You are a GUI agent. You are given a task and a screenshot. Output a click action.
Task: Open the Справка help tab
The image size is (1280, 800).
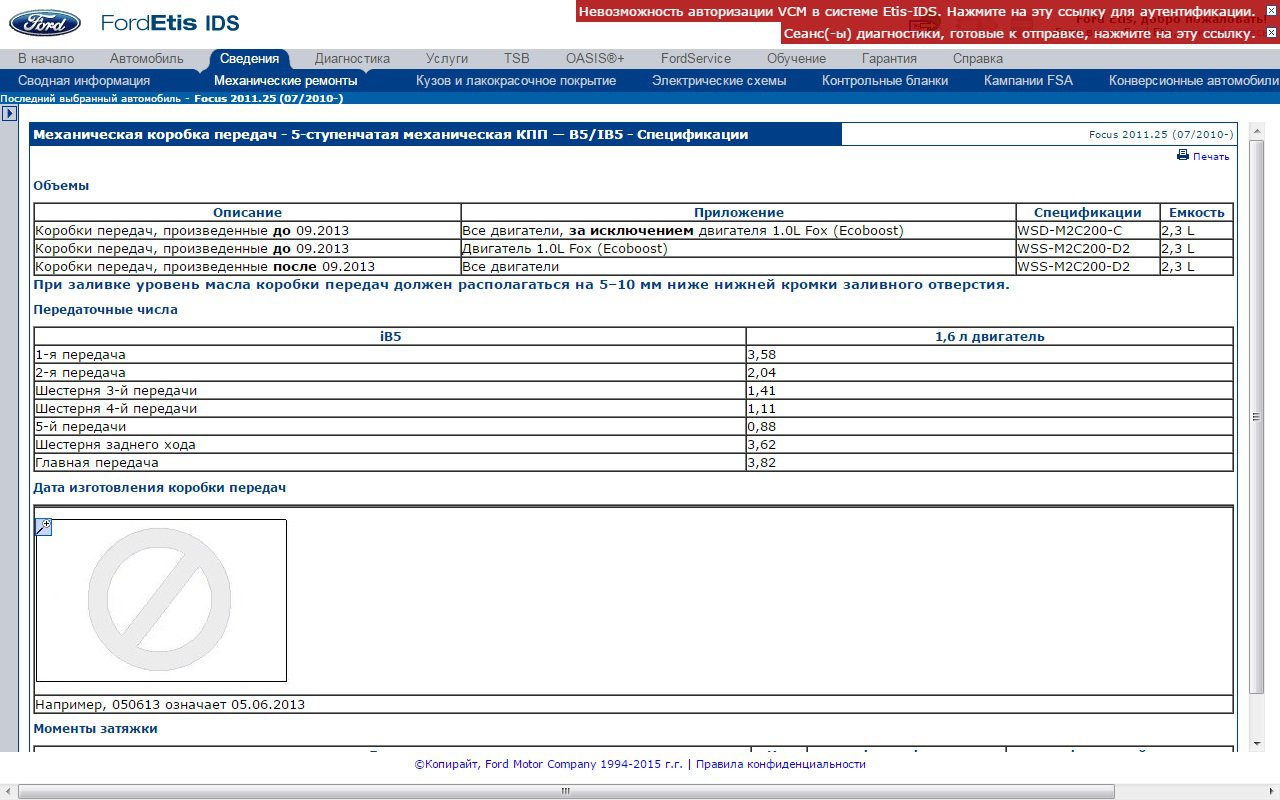978,59
